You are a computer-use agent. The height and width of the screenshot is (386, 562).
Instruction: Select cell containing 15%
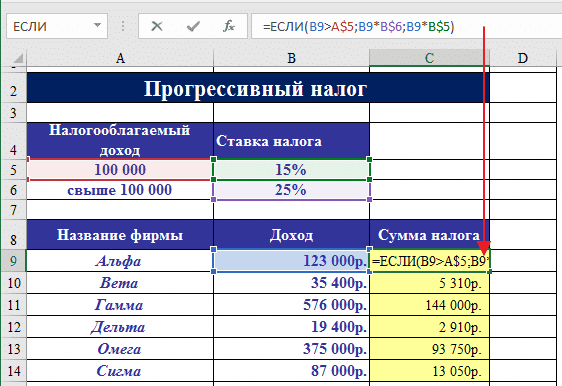point(291,169)
